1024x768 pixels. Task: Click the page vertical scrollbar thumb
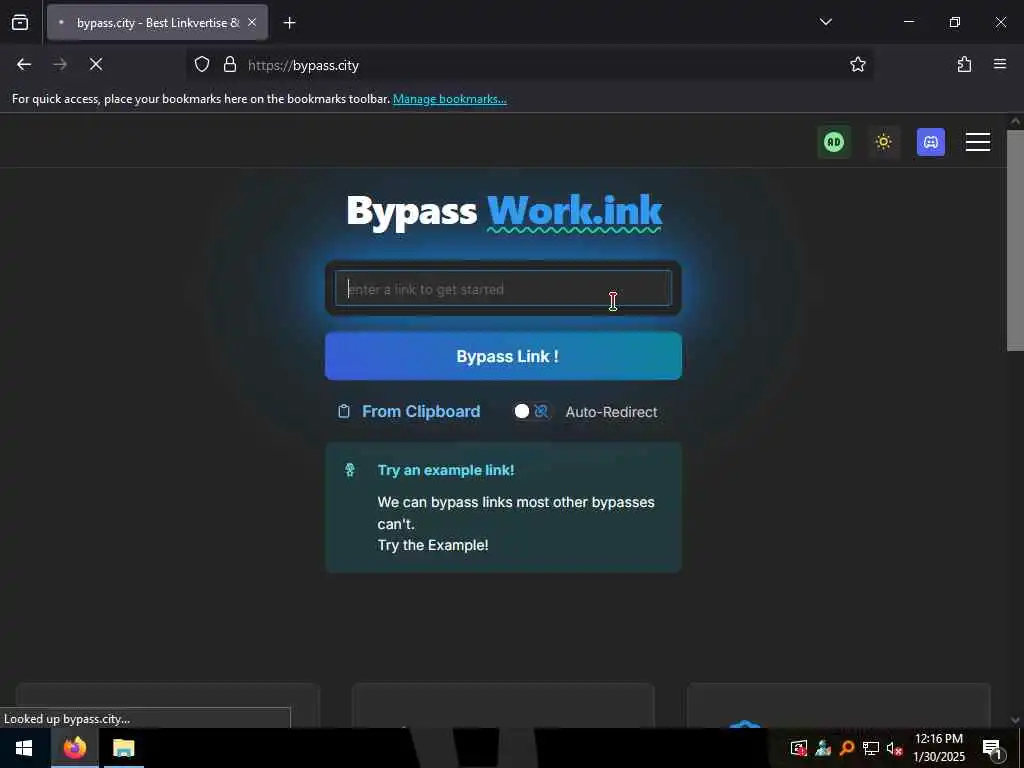coord(1015,240)
